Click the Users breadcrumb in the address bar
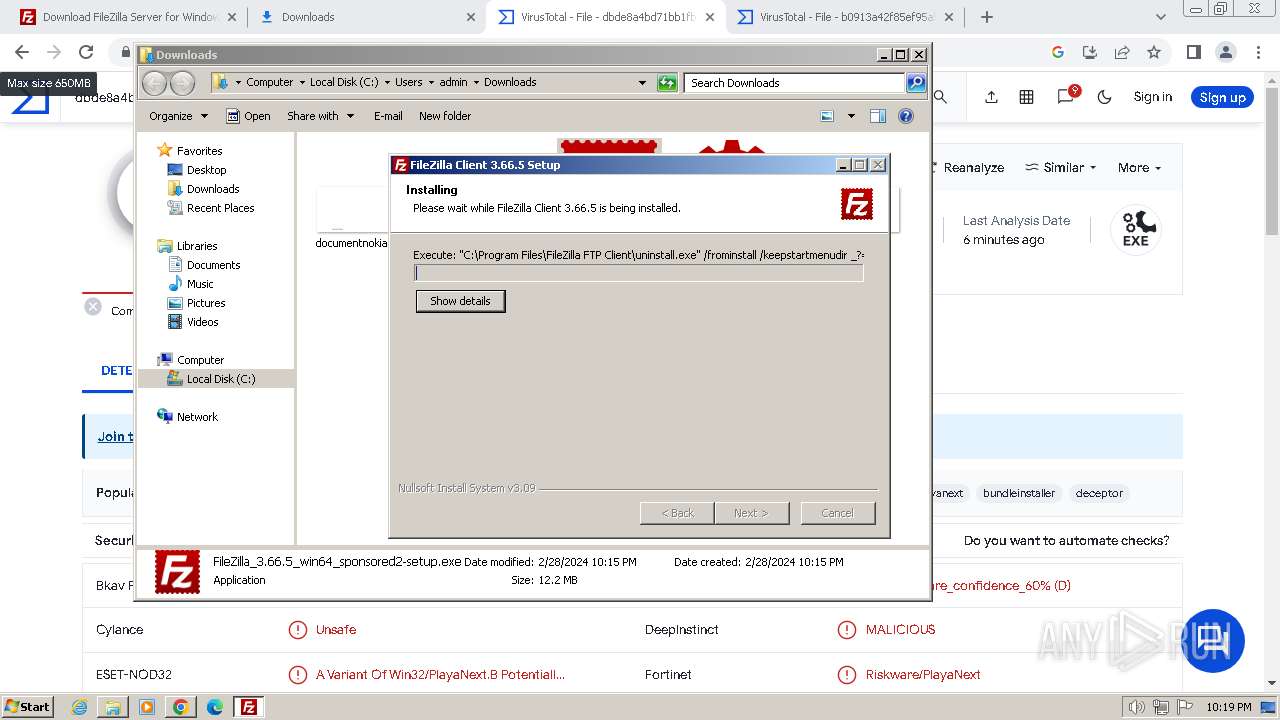 click(x=408, y=83)
